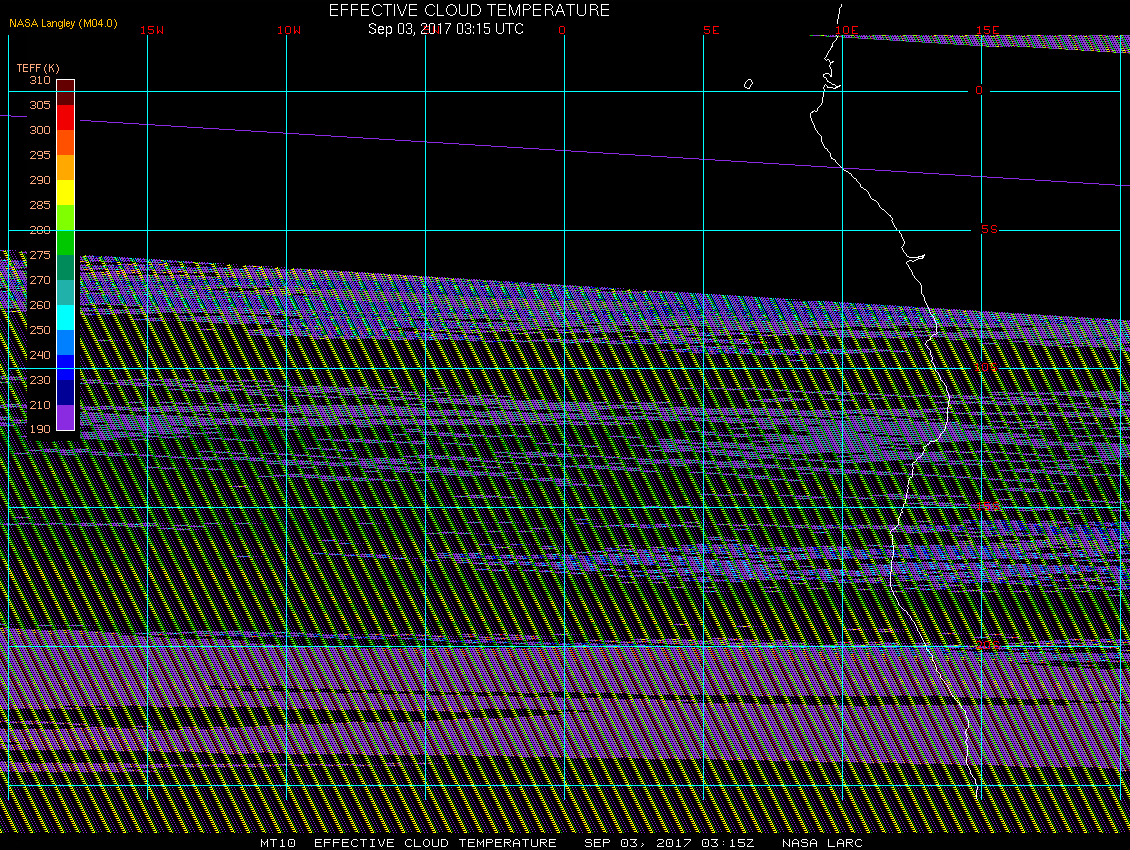Click the navy 210–230 K legend swatch
1130x850 pixels.
(x=66, y=392)
